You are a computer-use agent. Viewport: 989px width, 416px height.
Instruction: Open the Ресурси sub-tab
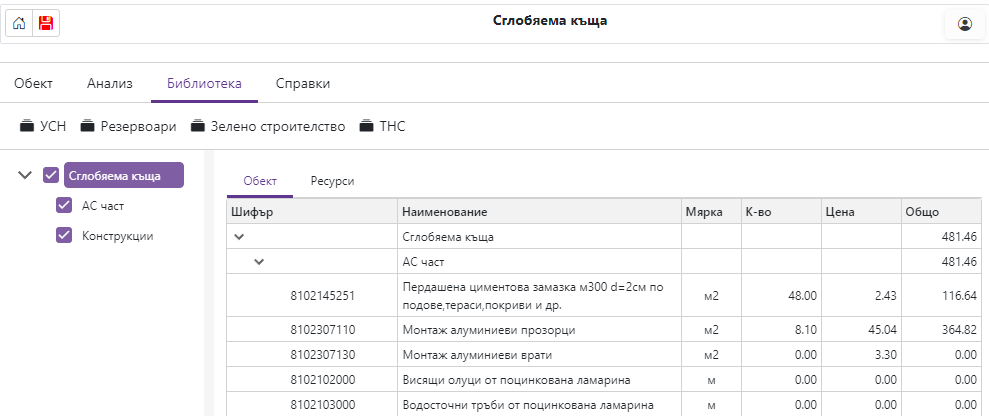332,181
